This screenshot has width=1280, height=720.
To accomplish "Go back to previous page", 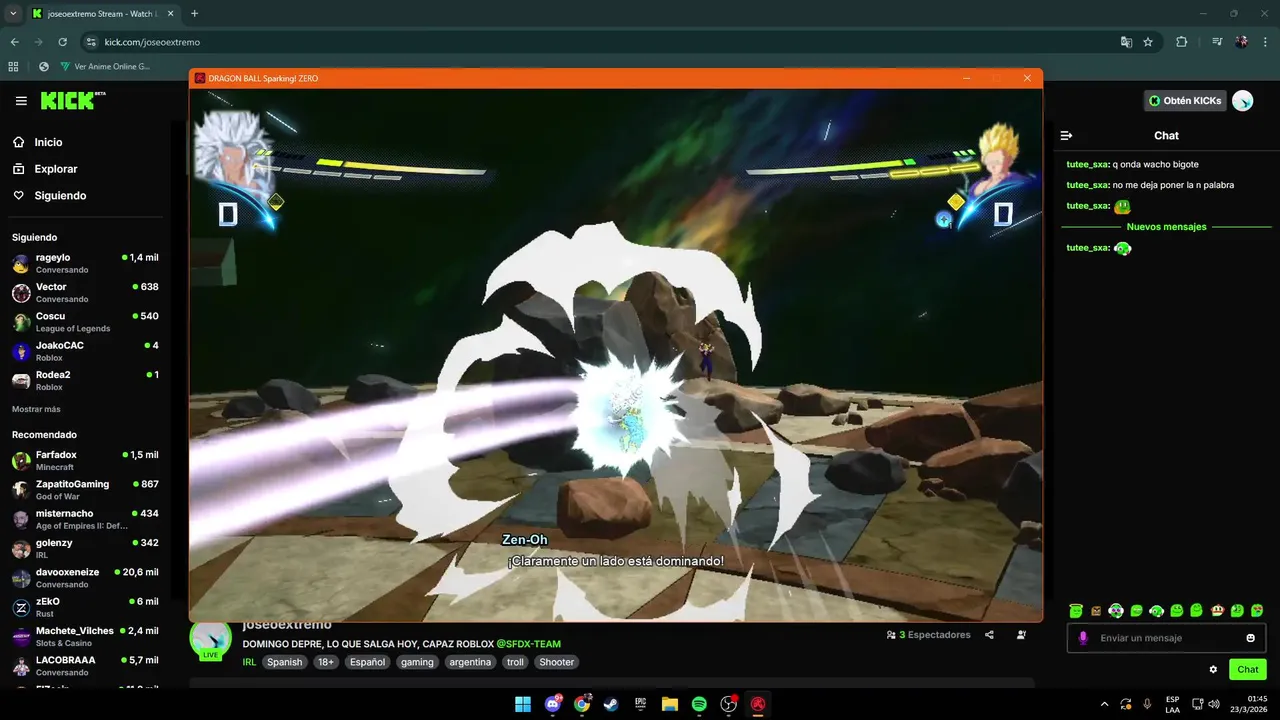I will [14, 42].
